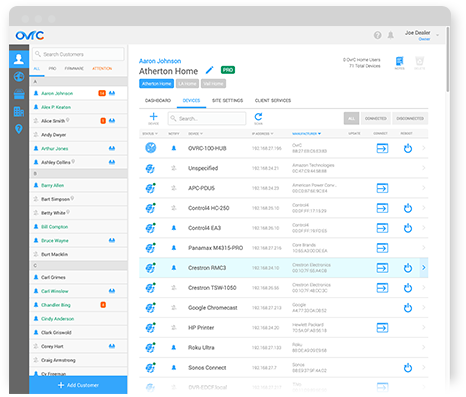Toggle notify icon for Control4 EA3

click(x=174, y=228)
